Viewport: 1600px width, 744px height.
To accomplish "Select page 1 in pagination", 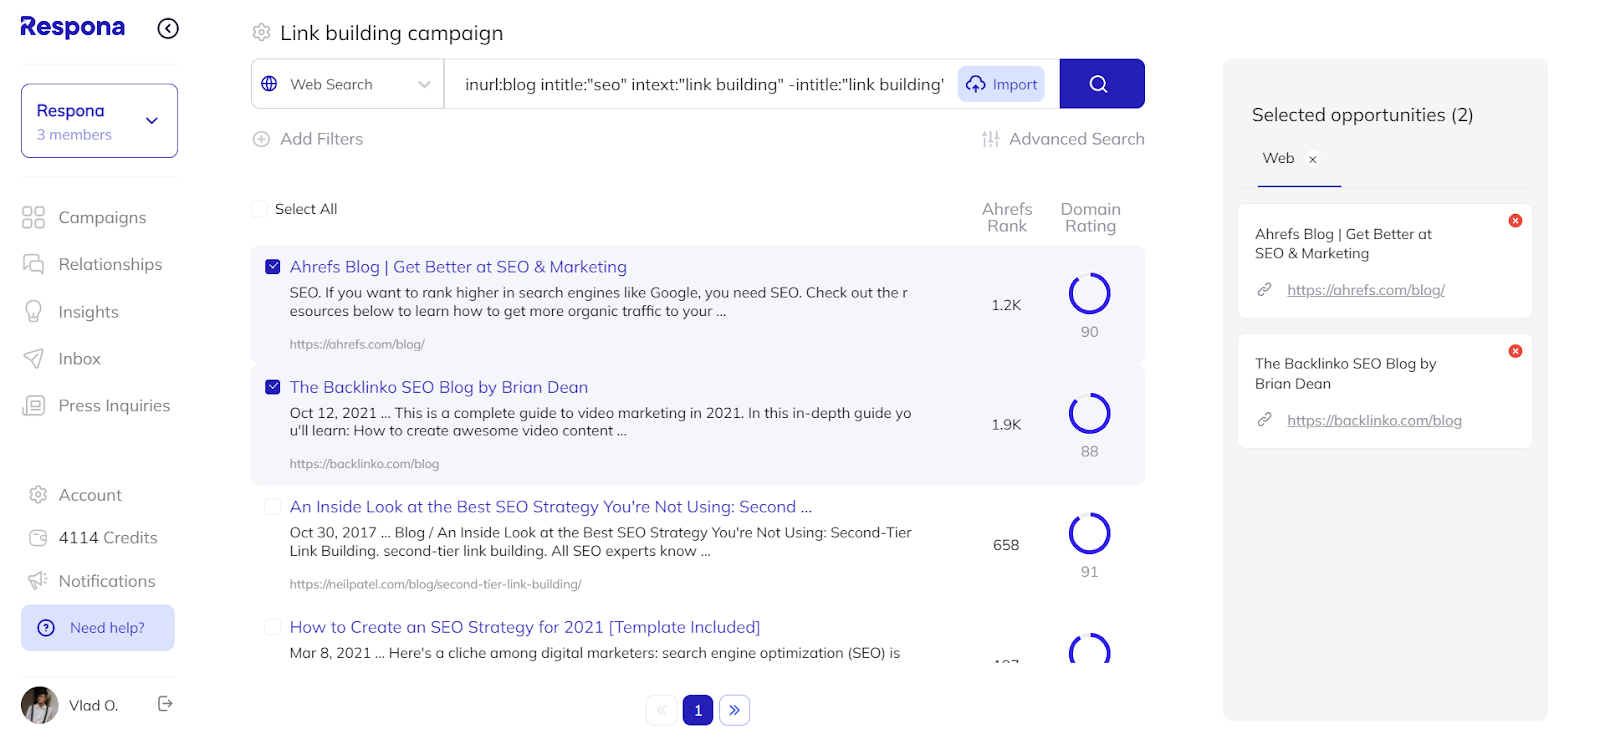I will (698, 710).
